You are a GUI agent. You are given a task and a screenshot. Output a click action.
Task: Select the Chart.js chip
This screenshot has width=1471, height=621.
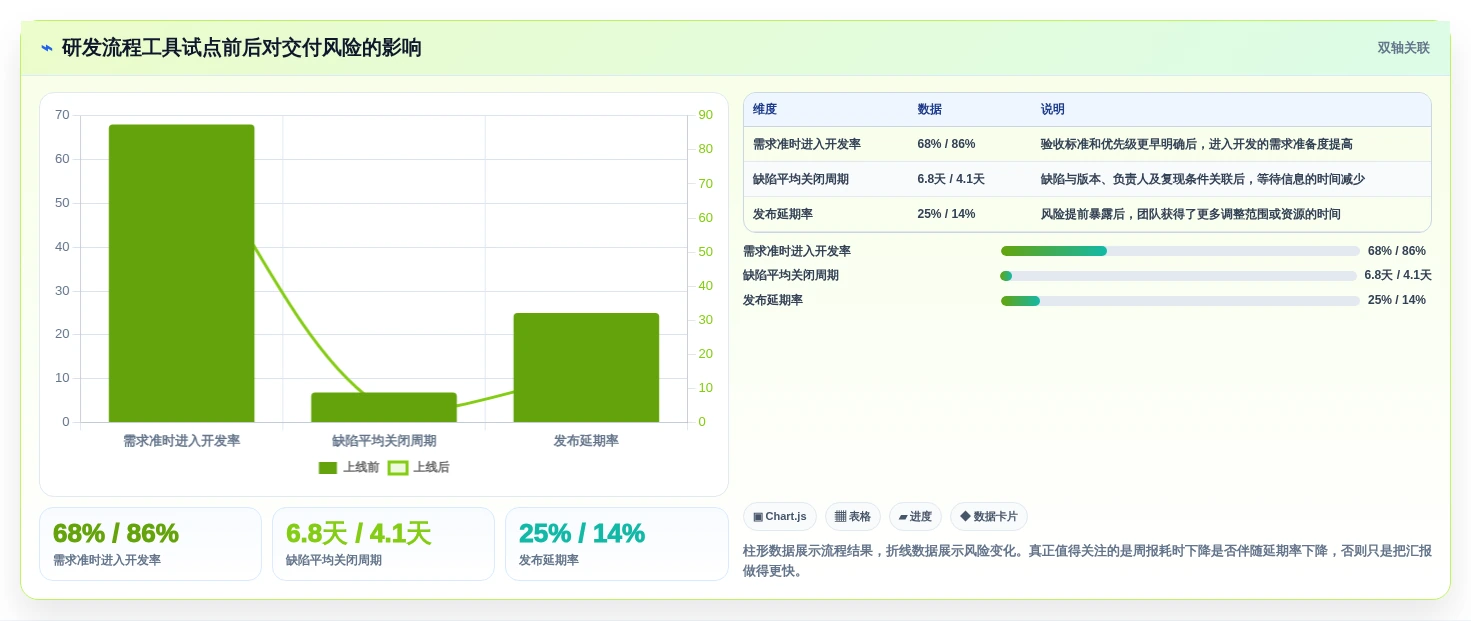point(780,516)
